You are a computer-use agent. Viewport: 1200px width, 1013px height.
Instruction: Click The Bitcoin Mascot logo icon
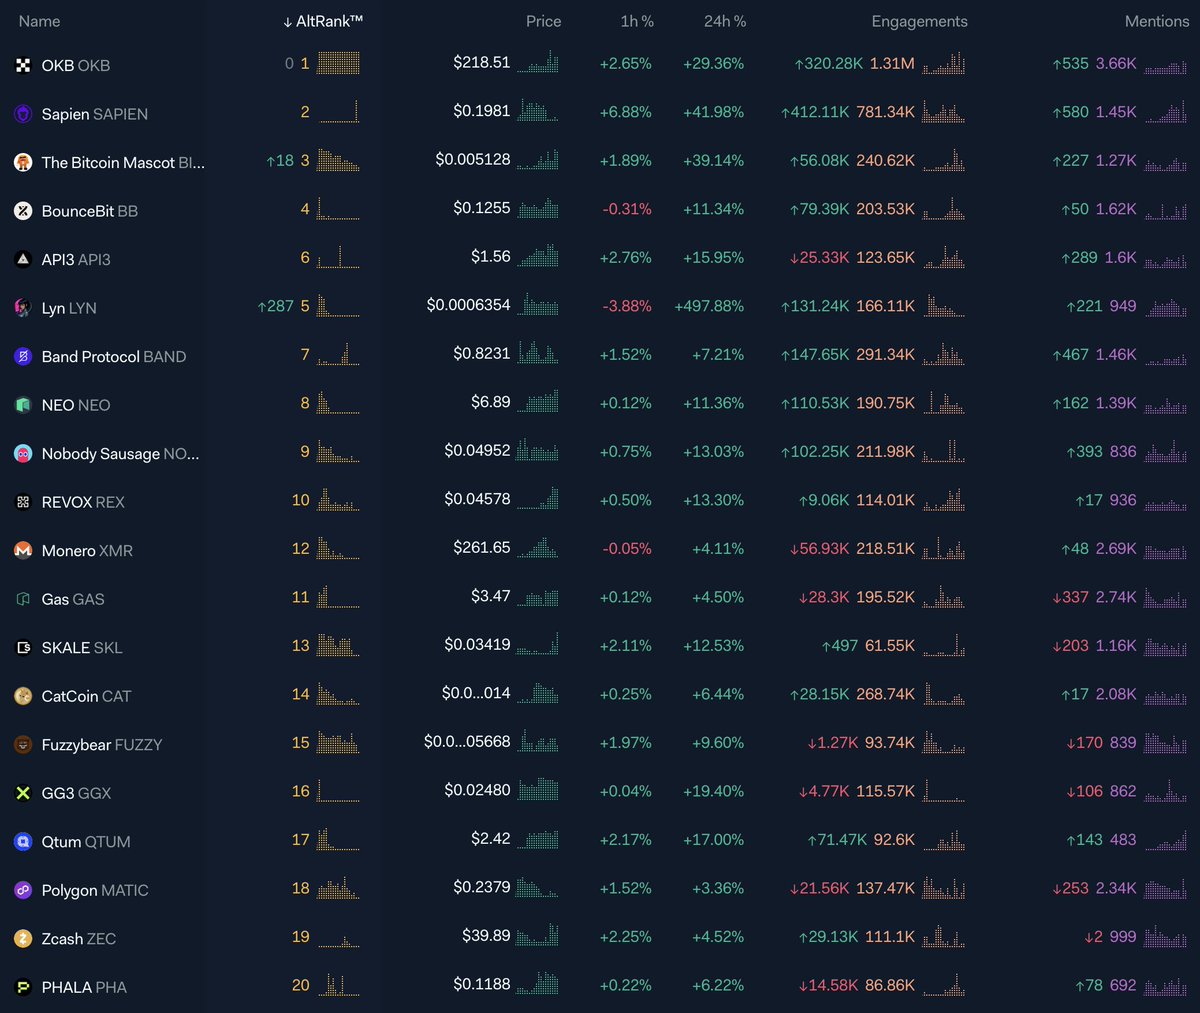pyautogui.click(x=23, y=162)
